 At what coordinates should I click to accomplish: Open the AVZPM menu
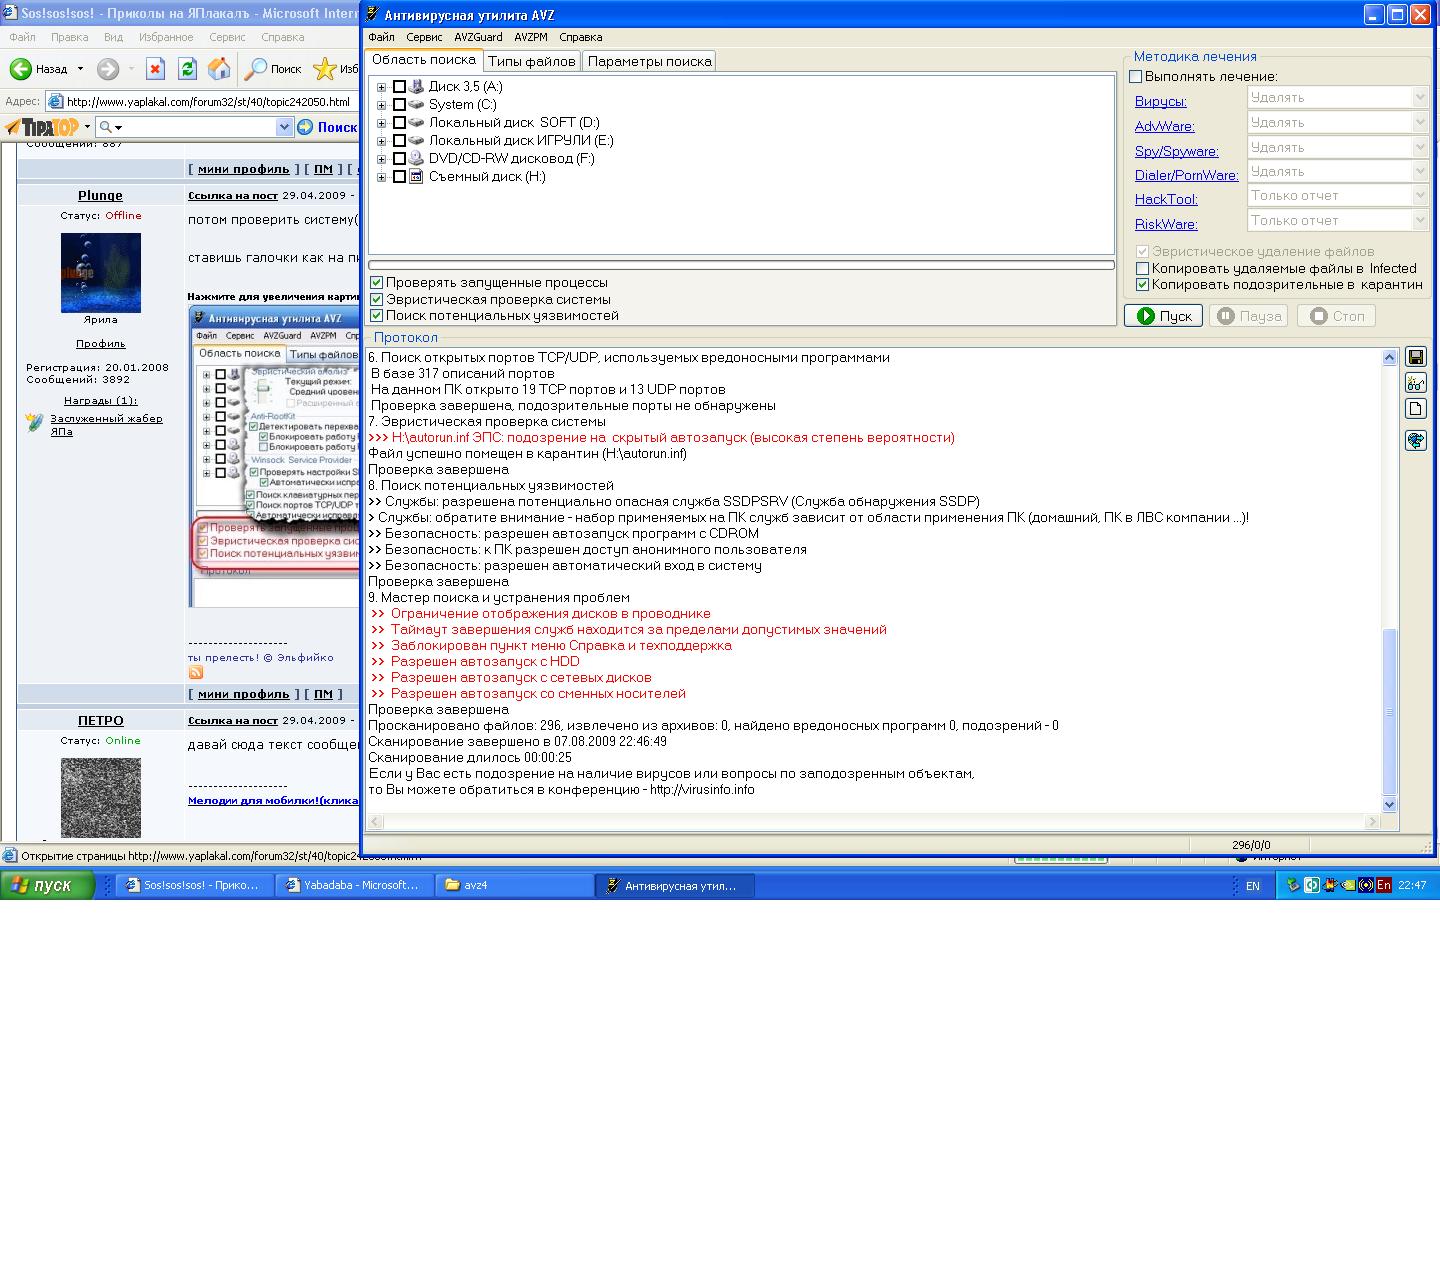(531, 37)
